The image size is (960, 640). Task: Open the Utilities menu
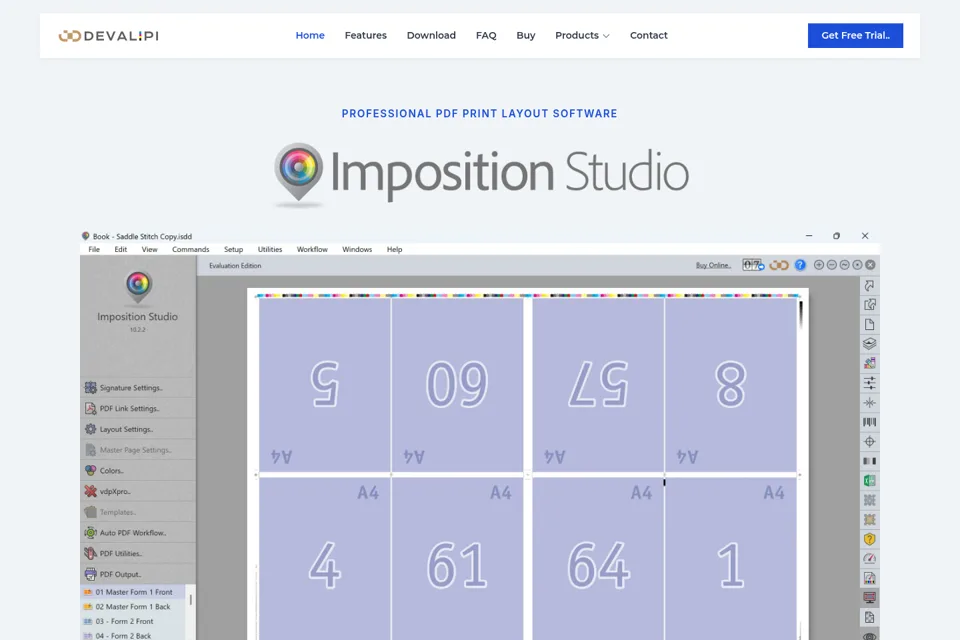[270, 249]
